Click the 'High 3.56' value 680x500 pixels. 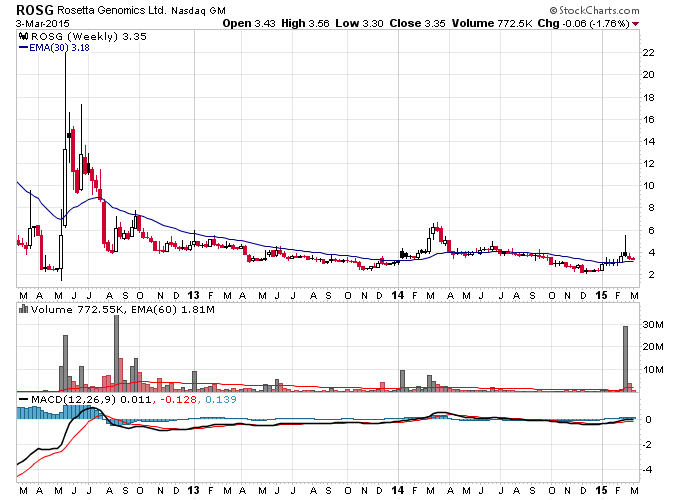click(x=305, y=23)
